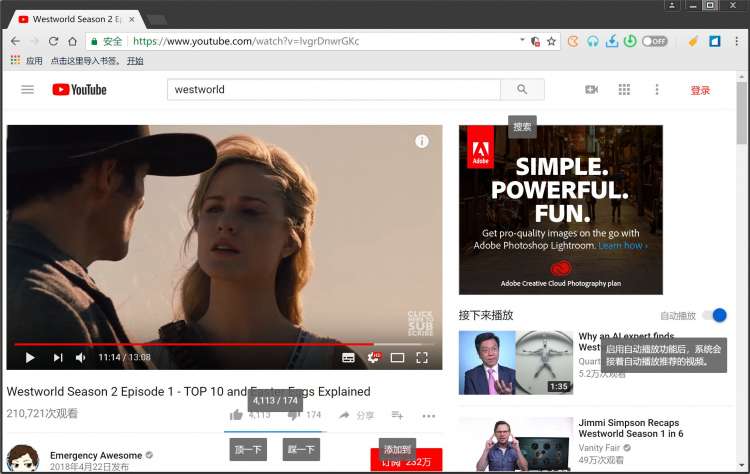Mute the video volume speaker icon

click(x=80, y=357)
